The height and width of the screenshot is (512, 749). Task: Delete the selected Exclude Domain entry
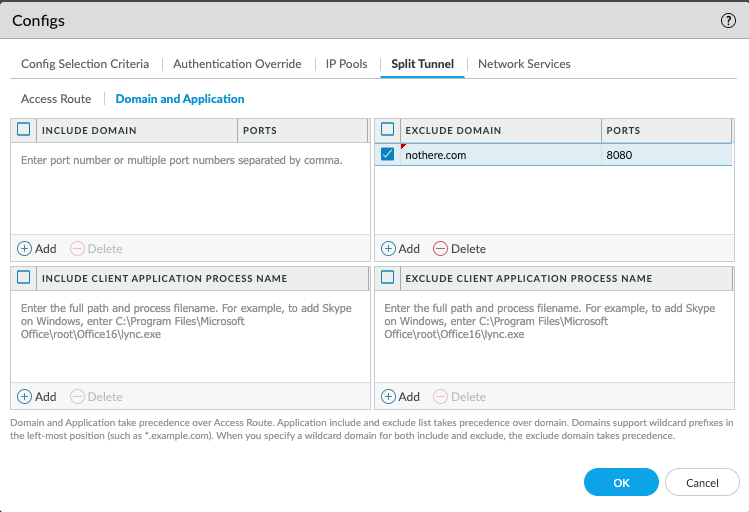click(460, 249)
